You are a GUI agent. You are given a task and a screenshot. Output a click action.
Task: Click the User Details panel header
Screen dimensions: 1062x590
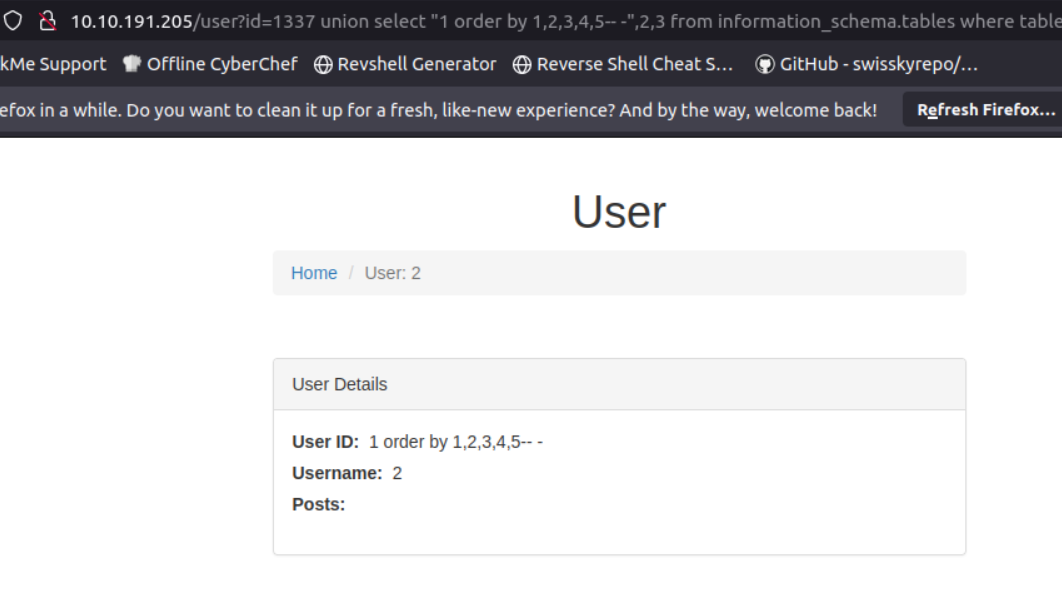coord(620,384)
